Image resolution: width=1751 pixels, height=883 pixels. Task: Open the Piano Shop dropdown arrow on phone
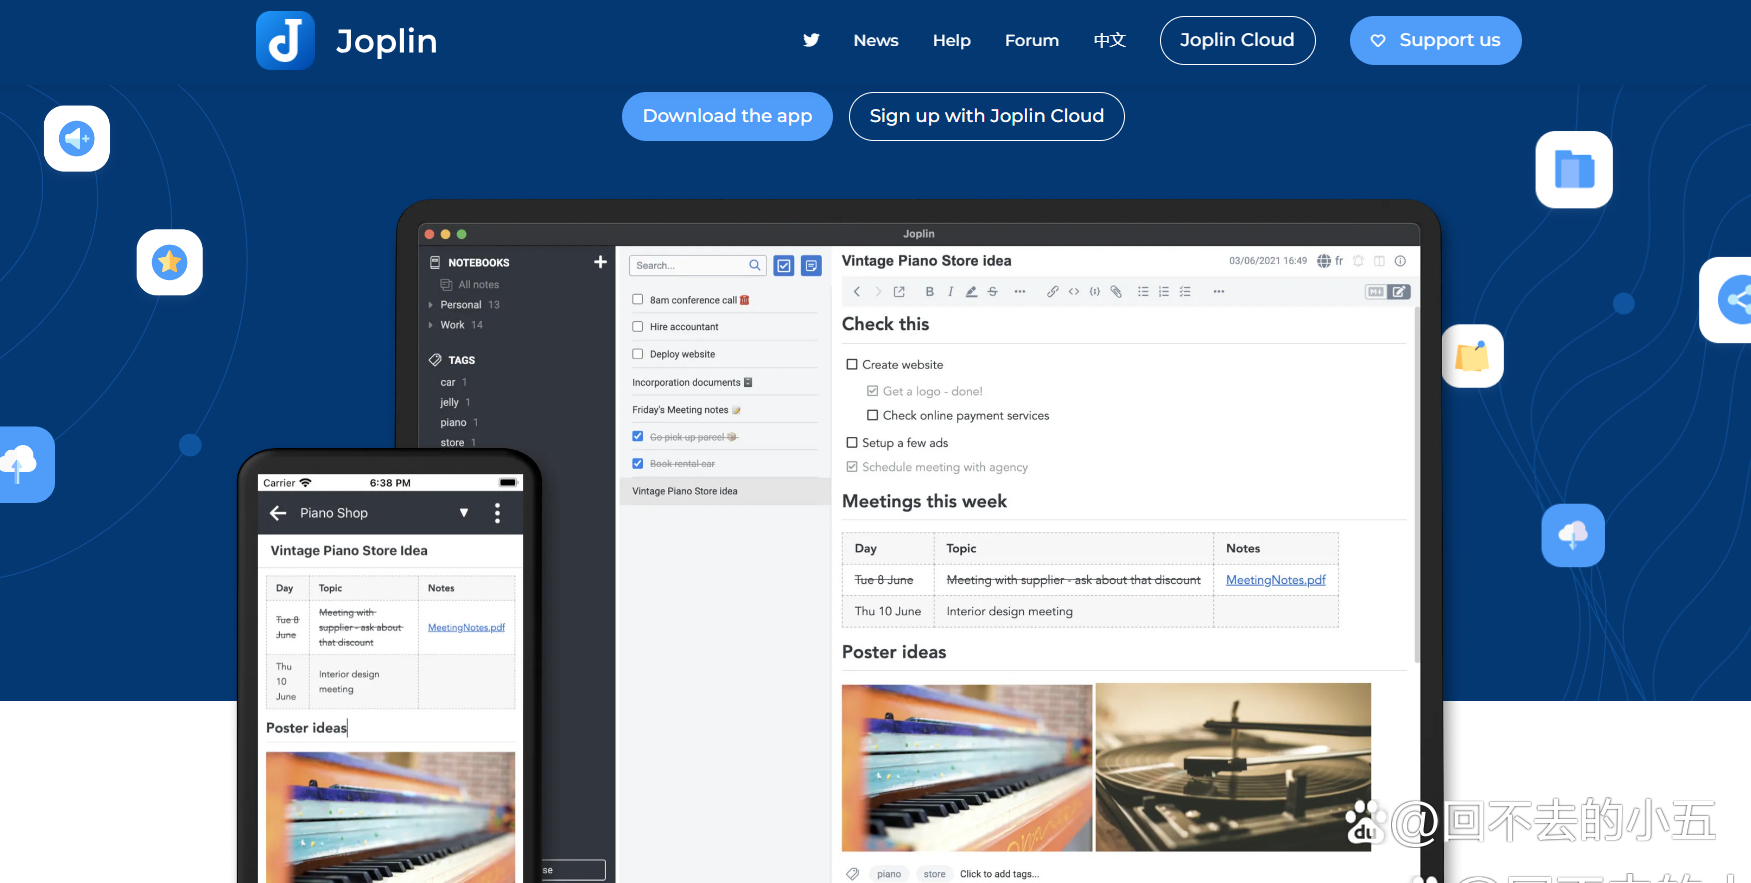point(463,513)
